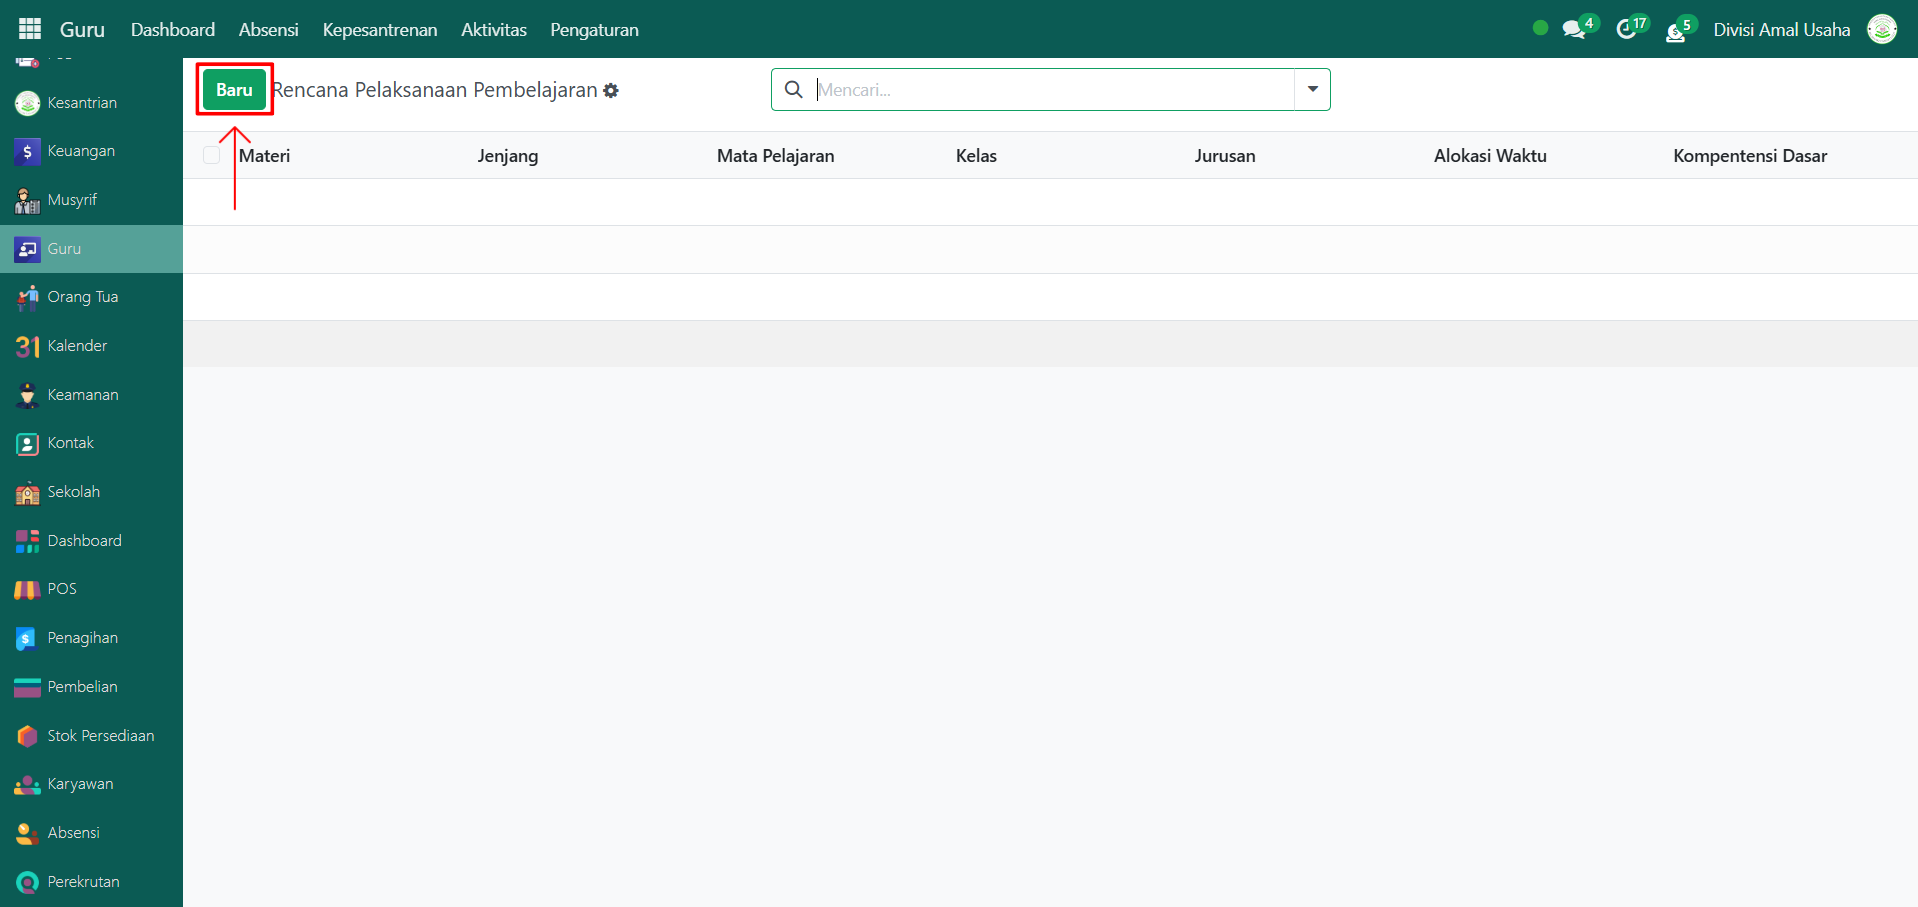The image size is (1918, 907).
Task: Click into the Mencari search field
Action: click(1050, 89)
